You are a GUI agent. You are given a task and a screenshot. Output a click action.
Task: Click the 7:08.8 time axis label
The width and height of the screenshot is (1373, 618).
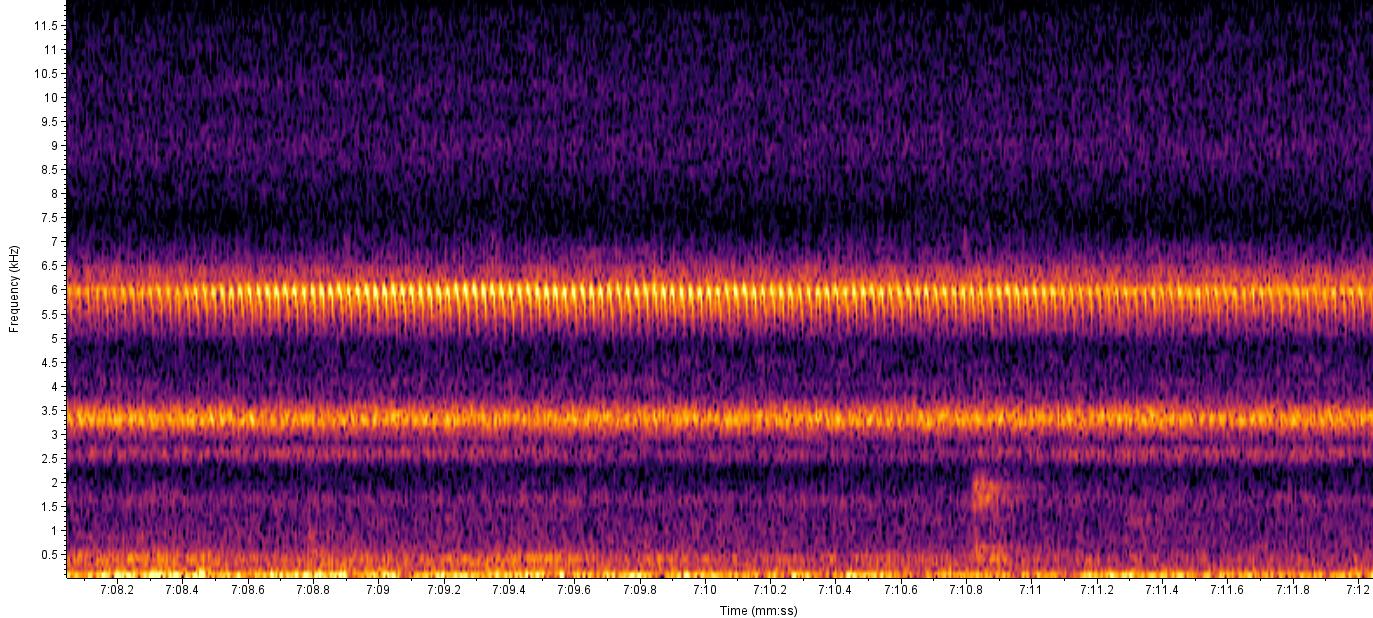click(x=313, y=590)
